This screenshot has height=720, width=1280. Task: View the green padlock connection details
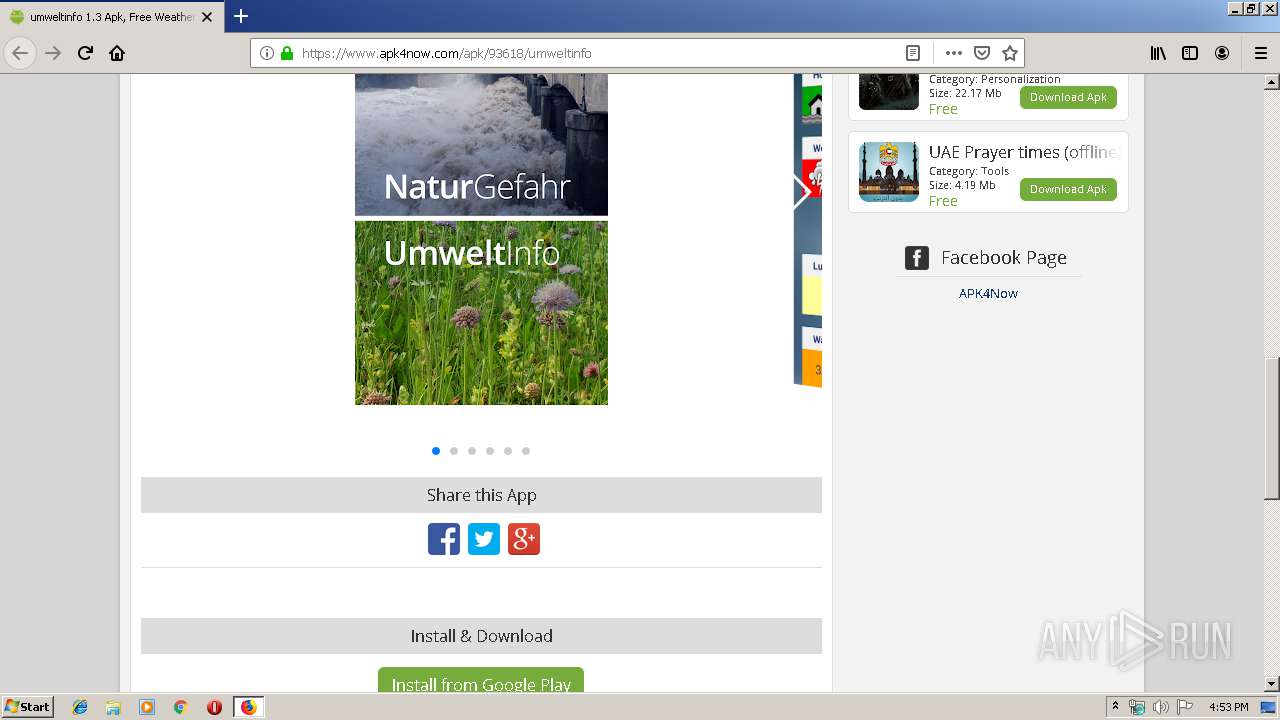click(287, 53)
